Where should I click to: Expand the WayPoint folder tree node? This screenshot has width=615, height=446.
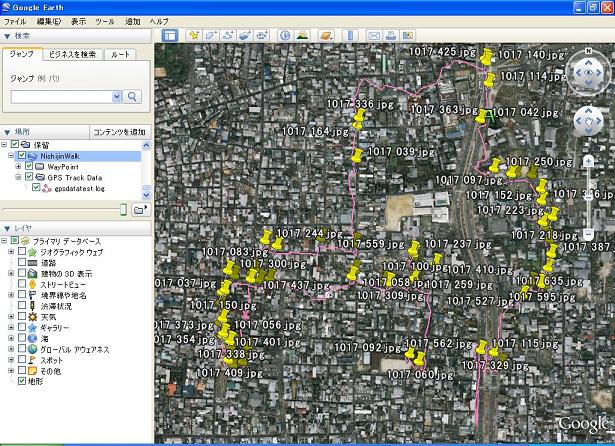[x=18, y=166]
